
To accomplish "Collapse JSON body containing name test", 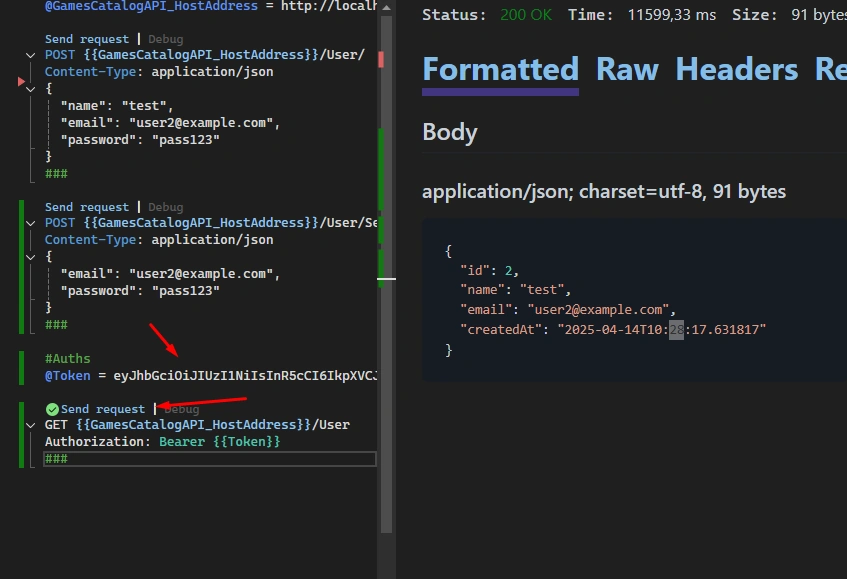I will click(30, 89).
